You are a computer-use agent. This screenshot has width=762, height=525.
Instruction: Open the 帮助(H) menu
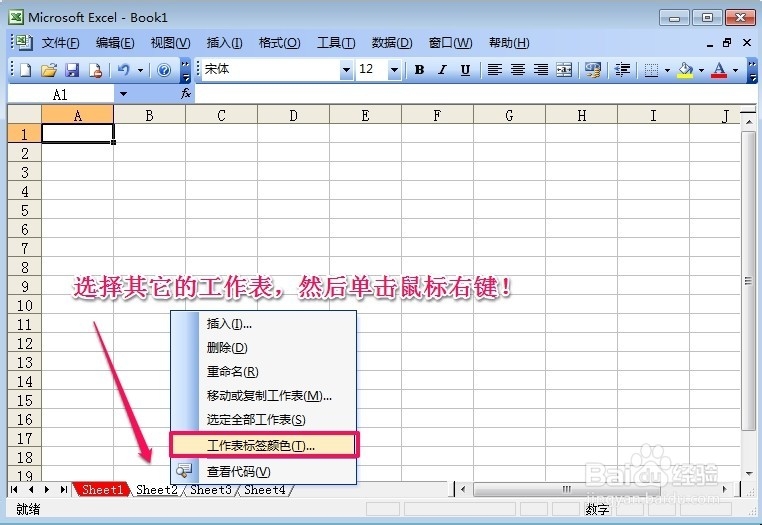(x=509, y=43)
